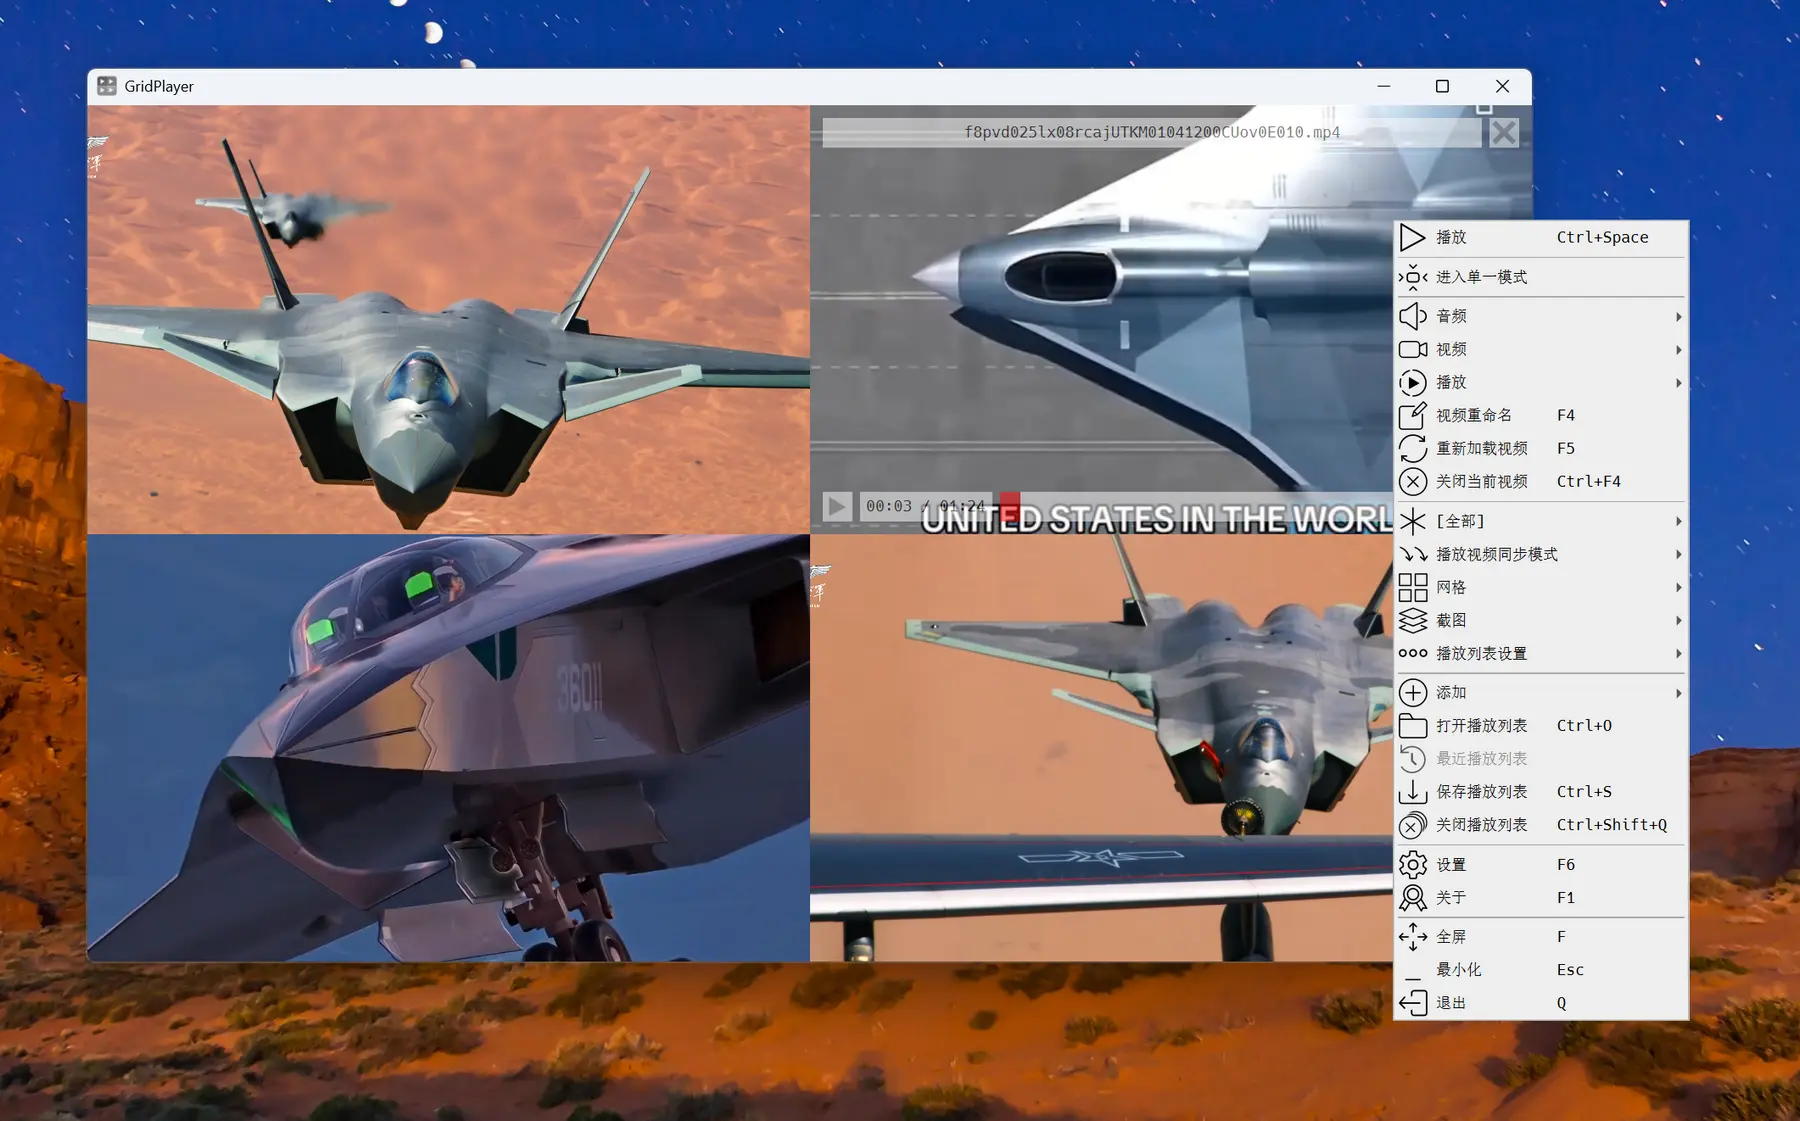The height and width of the screenshot is (1121, 1800).
Task: Click the single mode icon (进入单一模式)
Action: [1412, 277]
